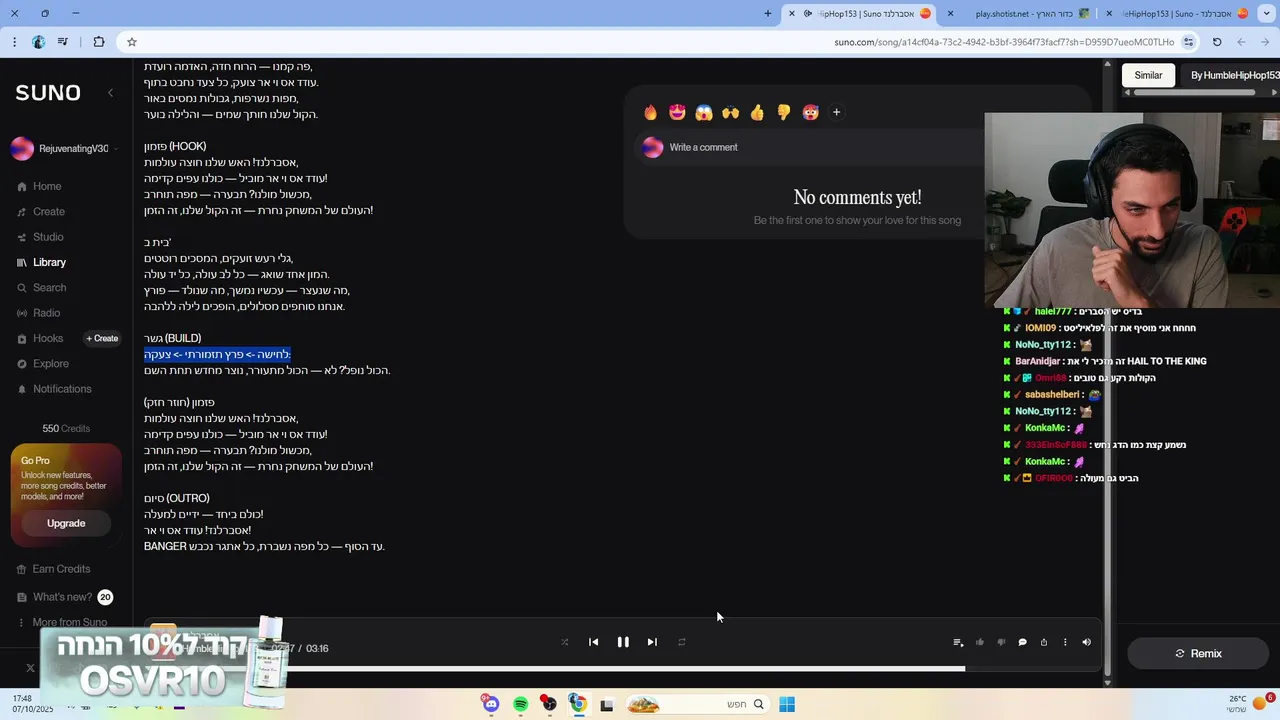Seek on the song progress bar
Screen dimensions: 1280x720
click(625, 668)
